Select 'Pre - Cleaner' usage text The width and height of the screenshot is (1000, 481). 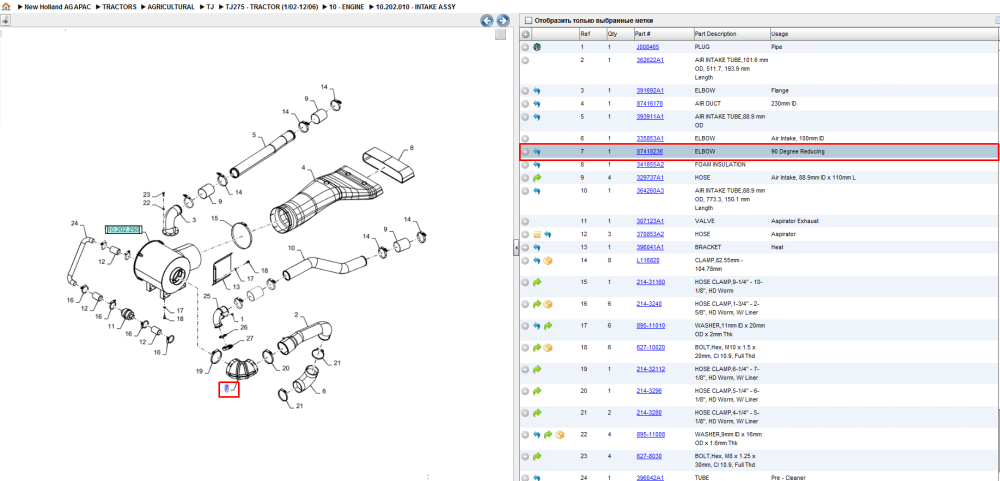point(789,477)
